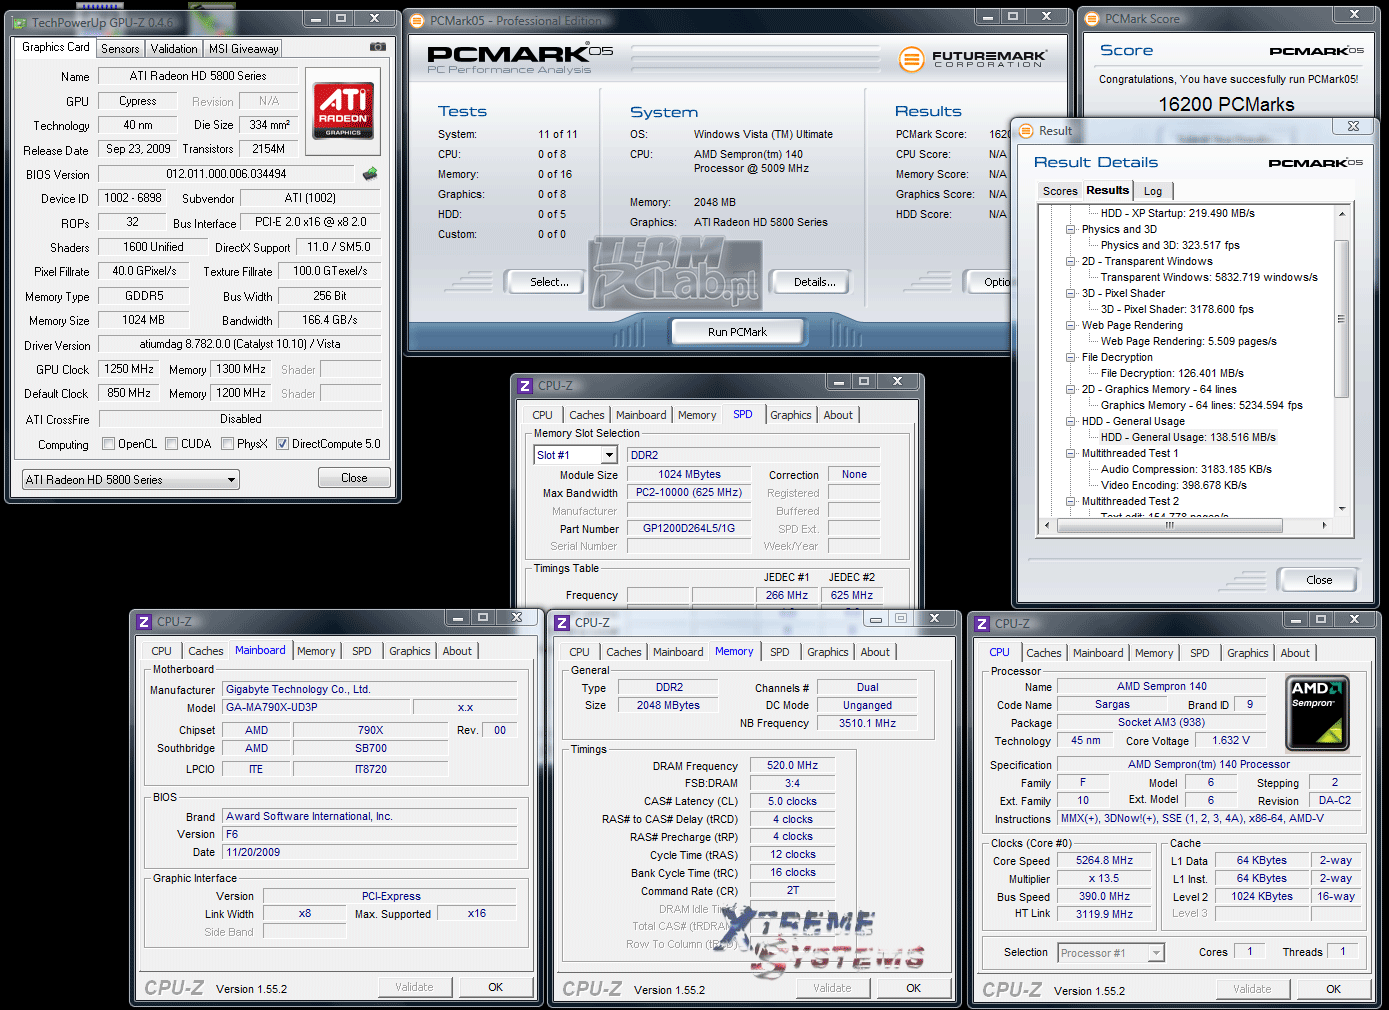Open SPD tab in CPU-Z DDR2 memory window

click(780, 652)
